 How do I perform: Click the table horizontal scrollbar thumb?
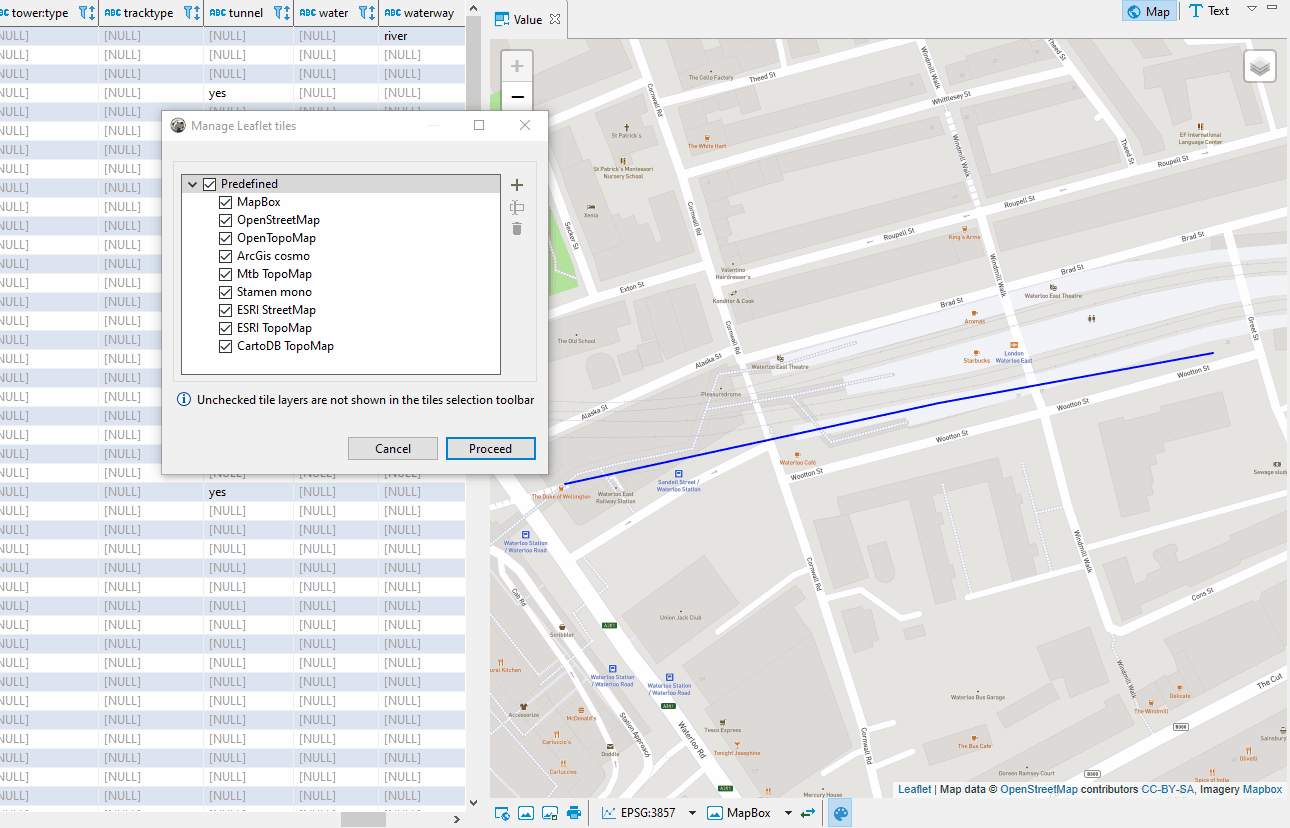tap(362, 819)
